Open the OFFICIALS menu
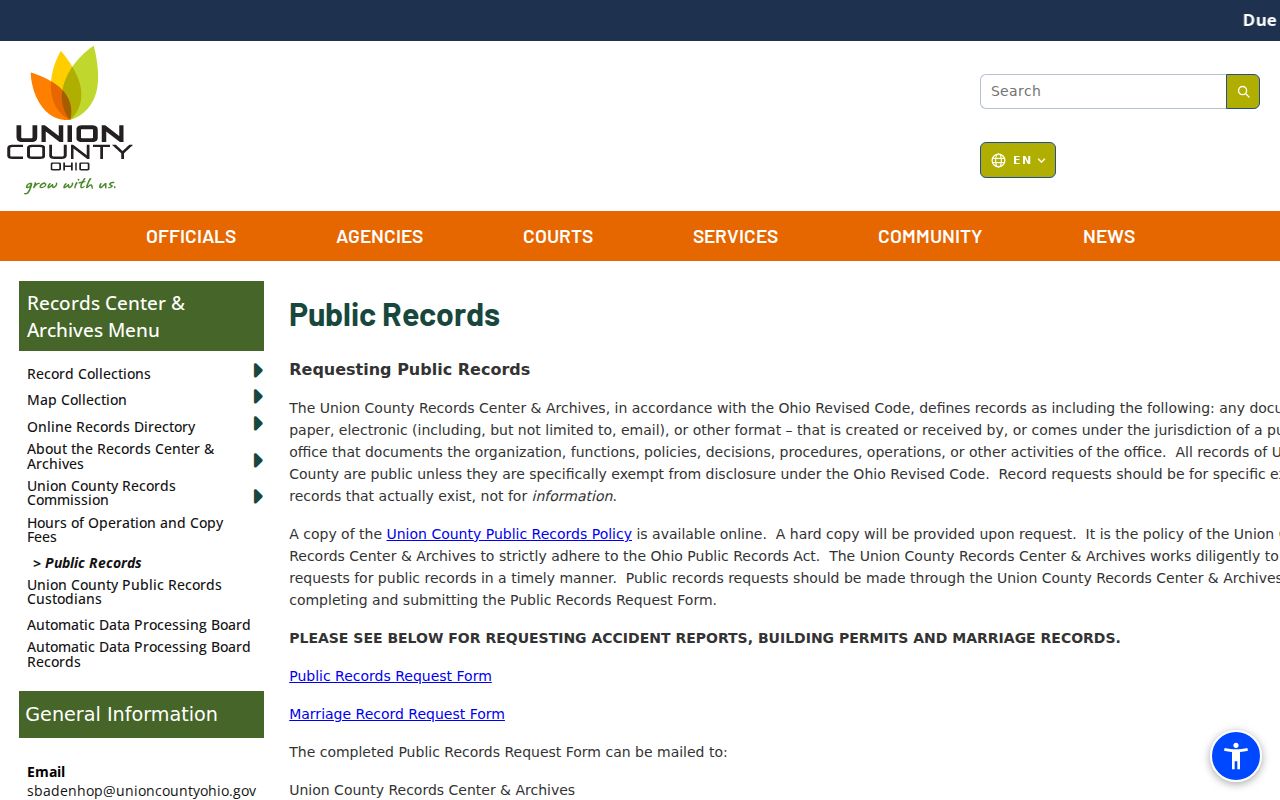Viewport: 1280px width, 800px height. (x=191, y=237)
